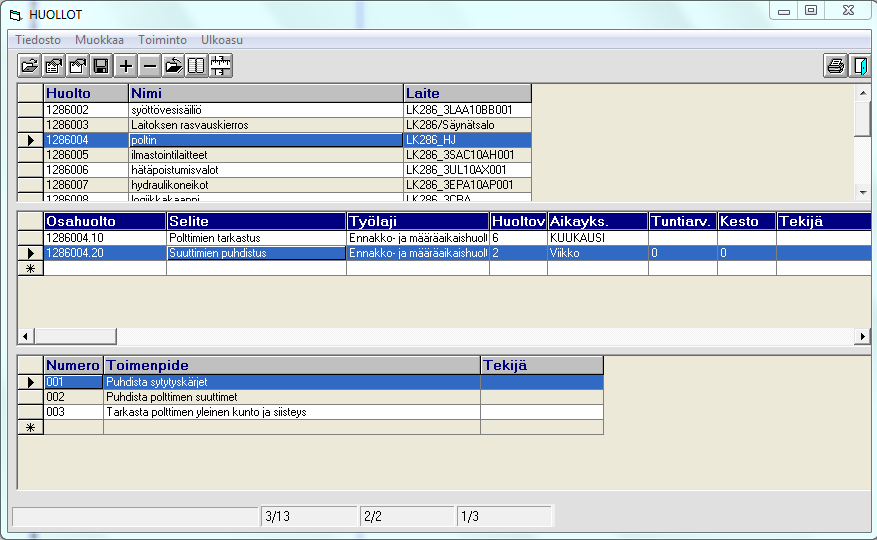Click the cell LK286_HJ
877x540 pixels.
coord(467,140)
